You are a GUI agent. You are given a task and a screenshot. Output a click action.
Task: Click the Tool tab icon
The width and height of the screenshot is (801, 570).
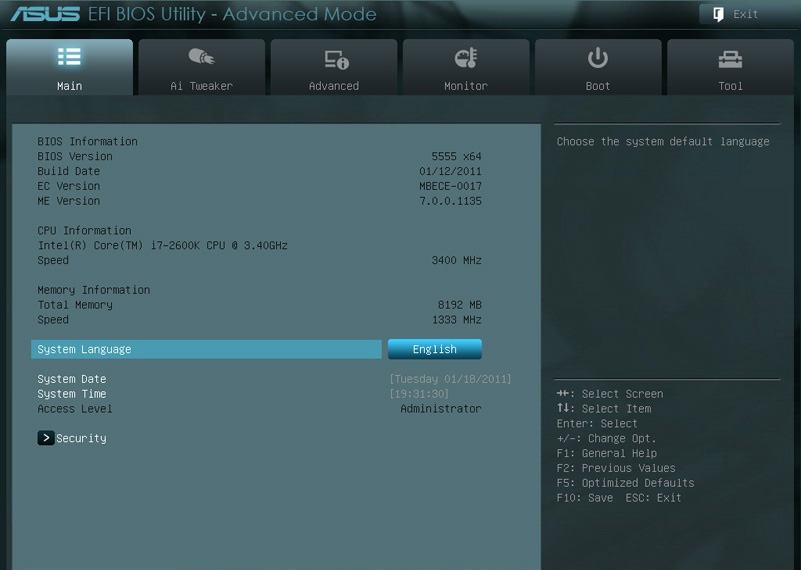coord(730,59)
